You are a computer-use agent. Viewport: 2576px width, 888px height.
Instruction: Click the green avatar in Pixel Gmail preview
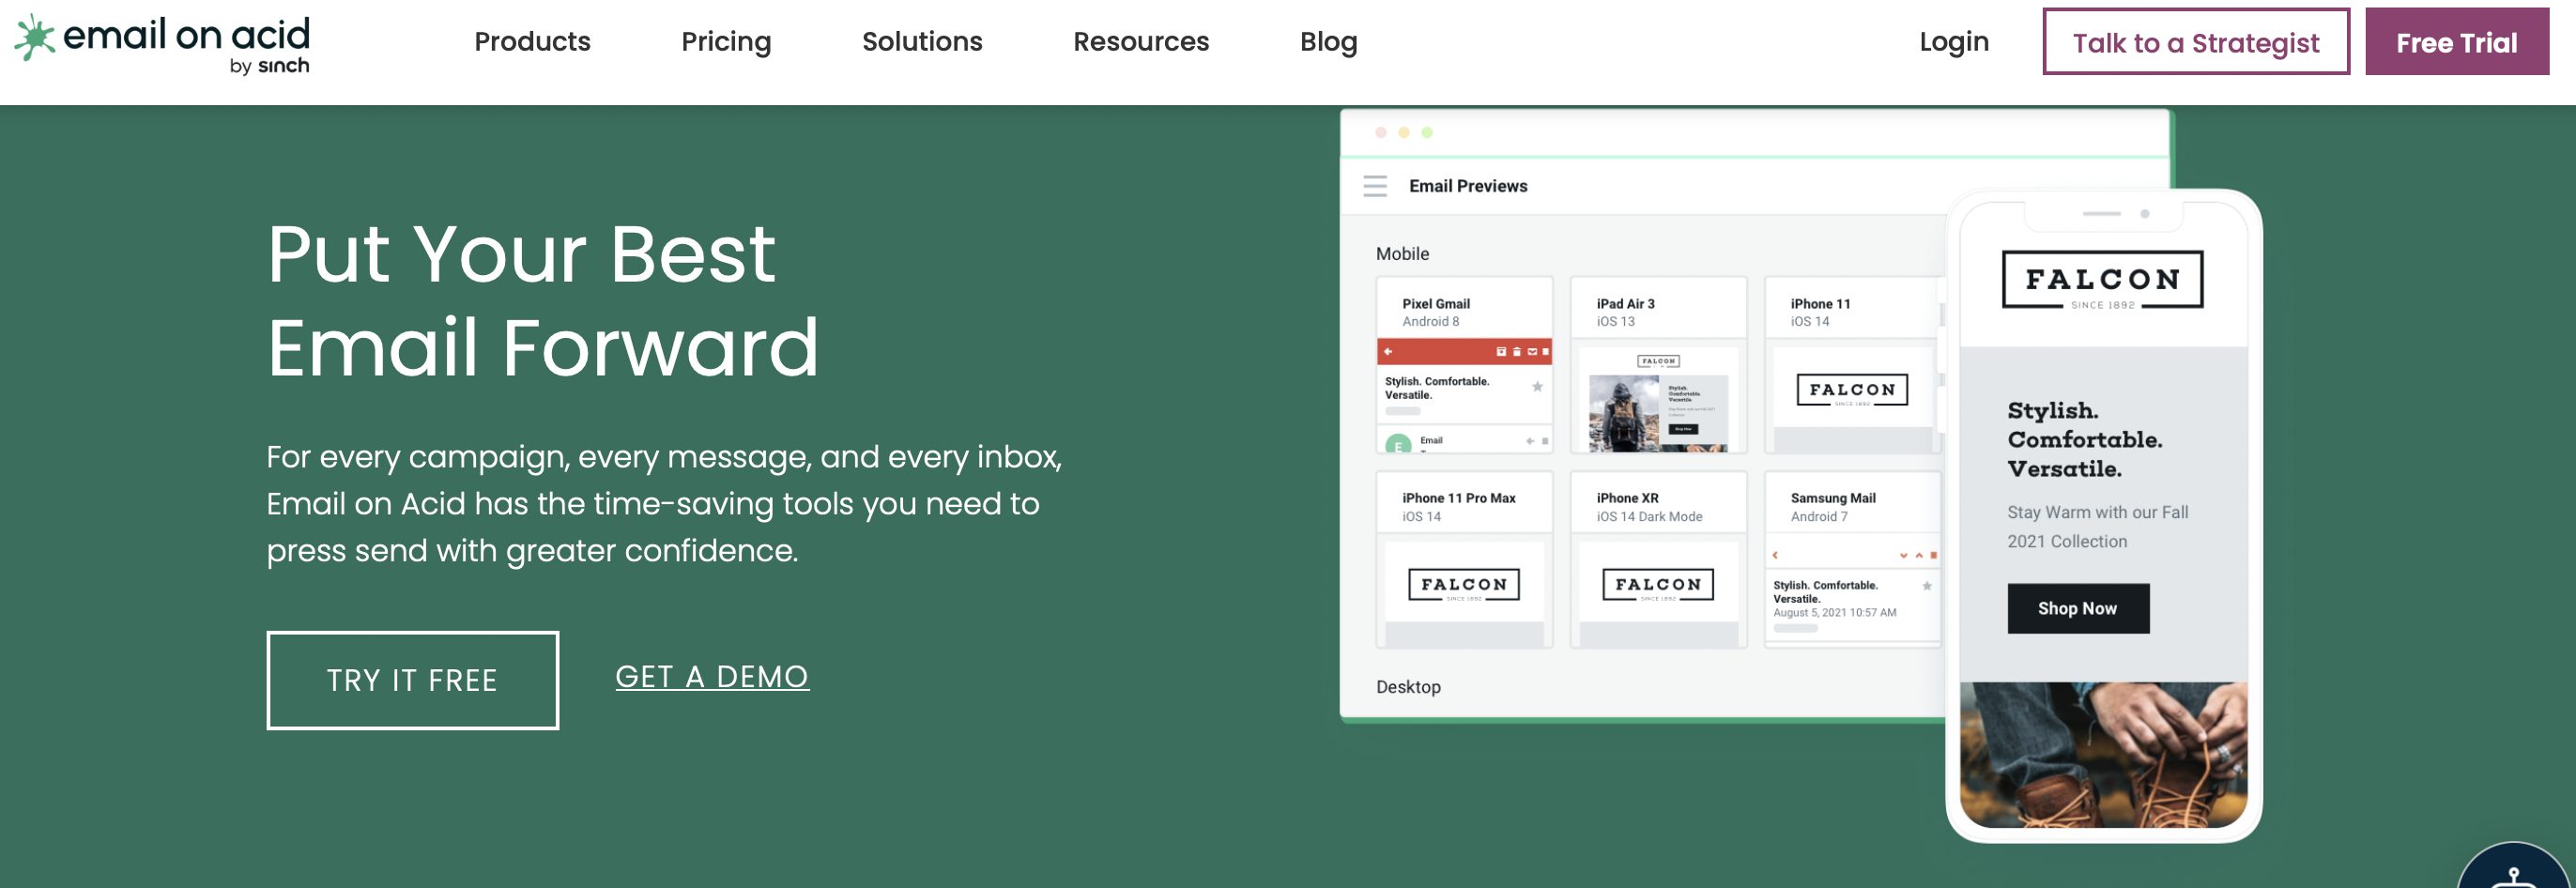tap(1398, 444)
